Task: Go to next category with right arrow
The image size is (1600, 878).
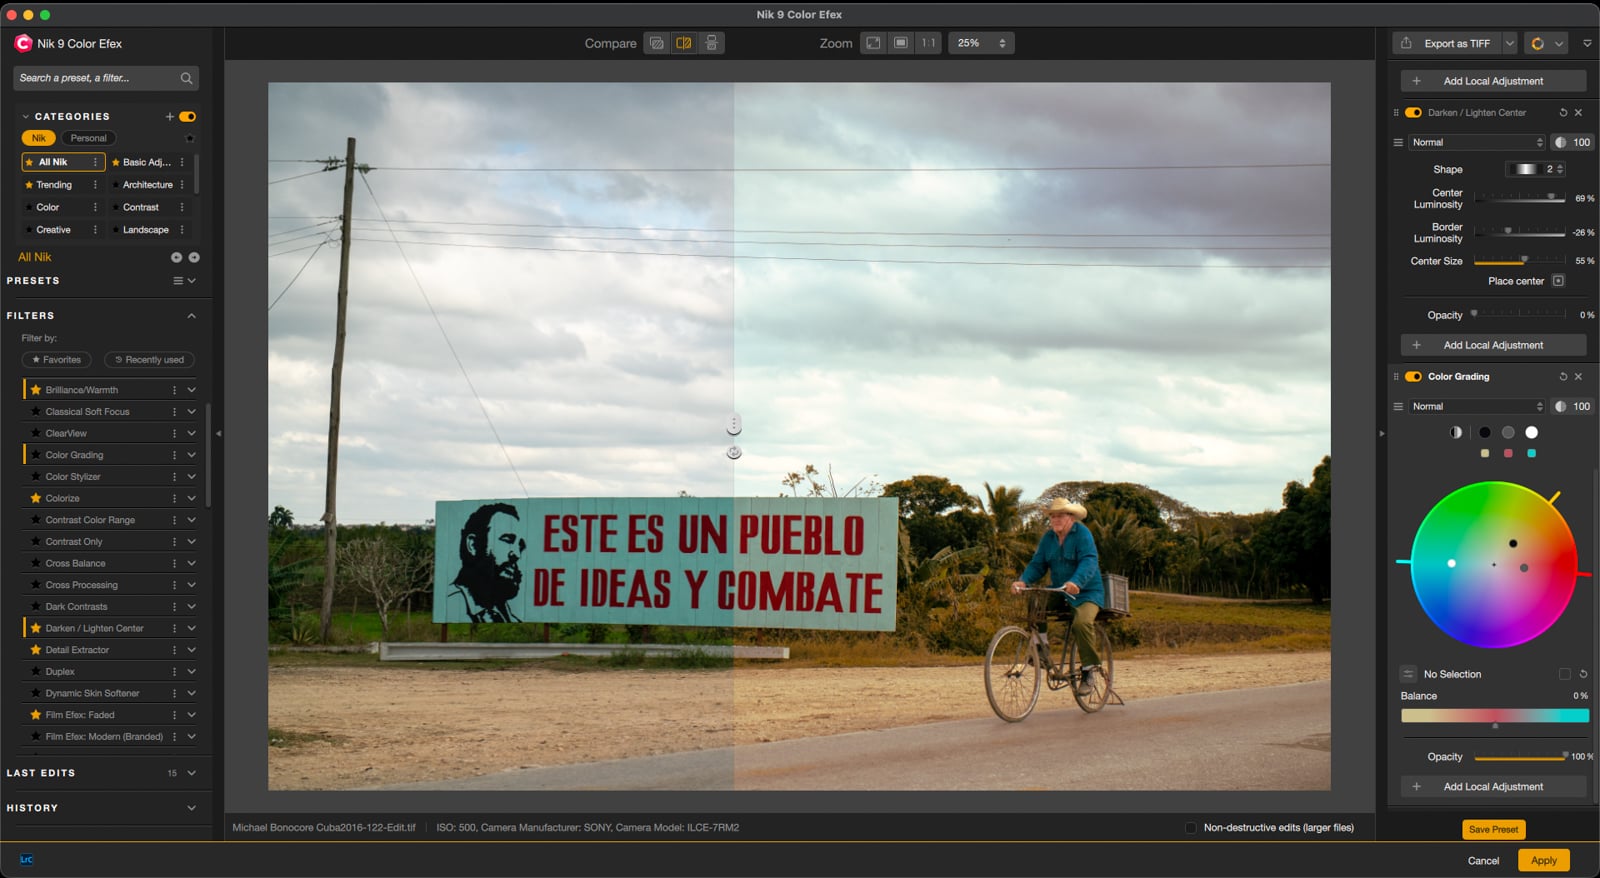Action: tap(194, 257)
